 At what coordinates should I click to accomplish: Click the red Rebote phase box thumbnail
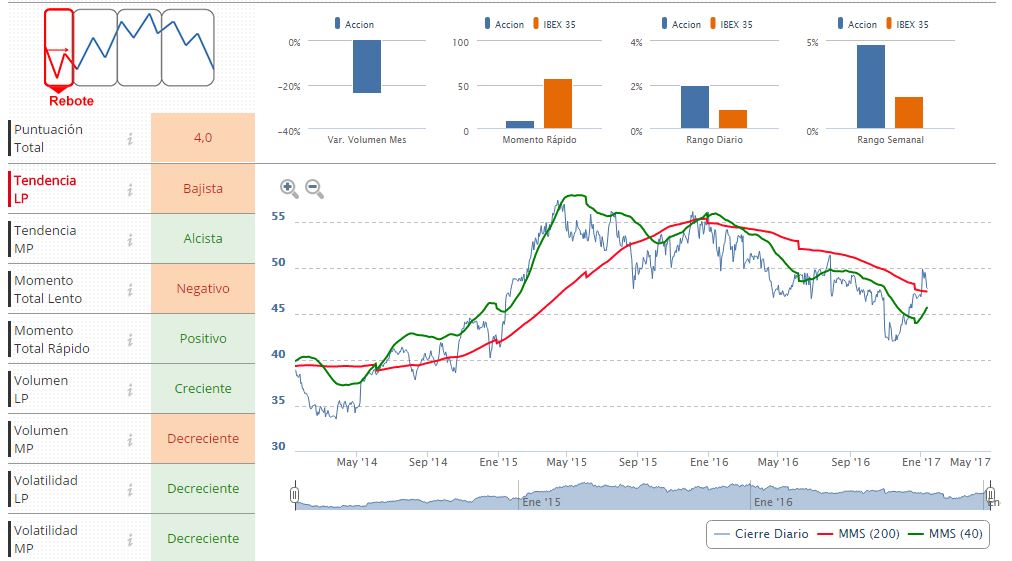(x=59, y=47)
